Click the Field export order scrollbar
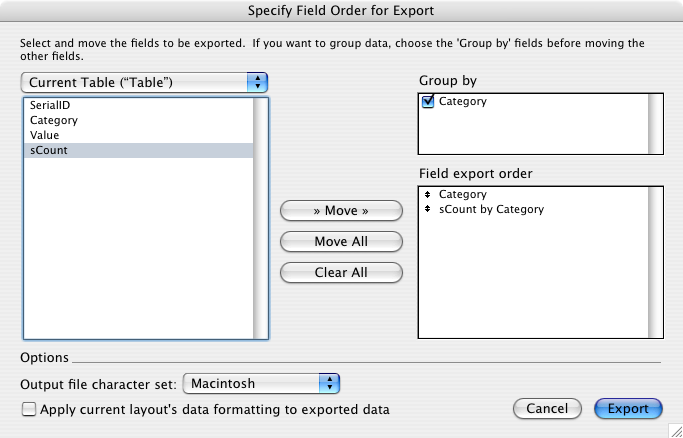Image resolution: width=683 pixels, height=438 pixels. (x=655, y=262)
